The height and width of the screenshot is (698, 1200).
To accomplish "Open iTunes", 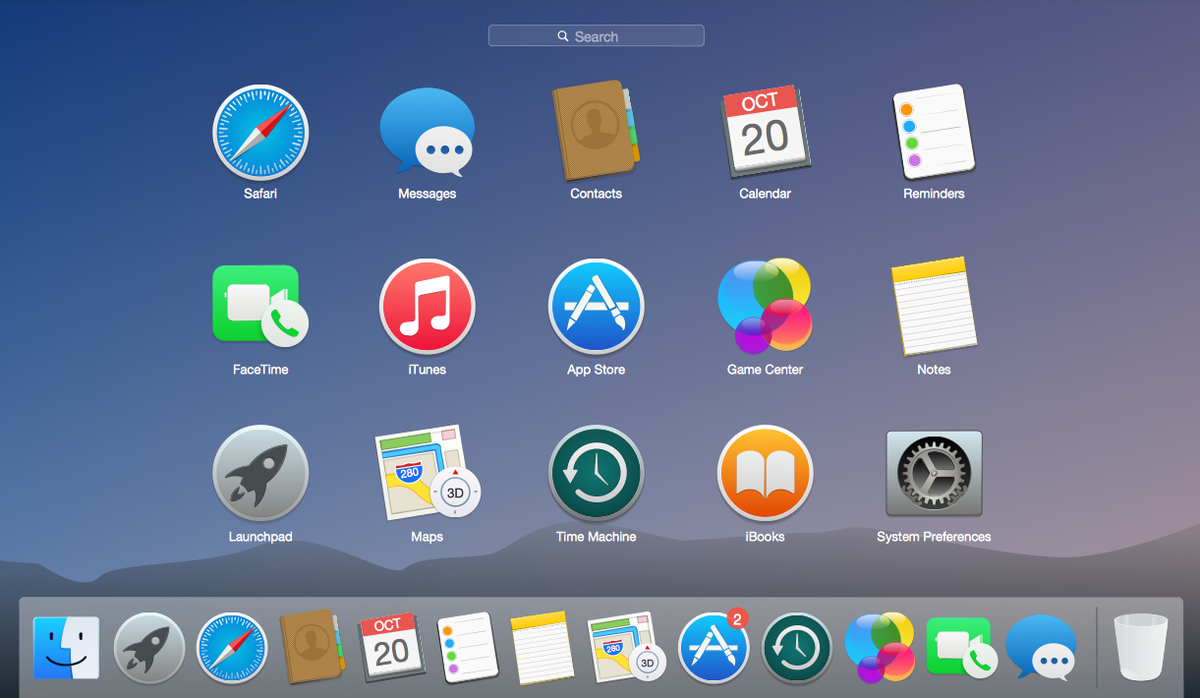I will 427,307.
